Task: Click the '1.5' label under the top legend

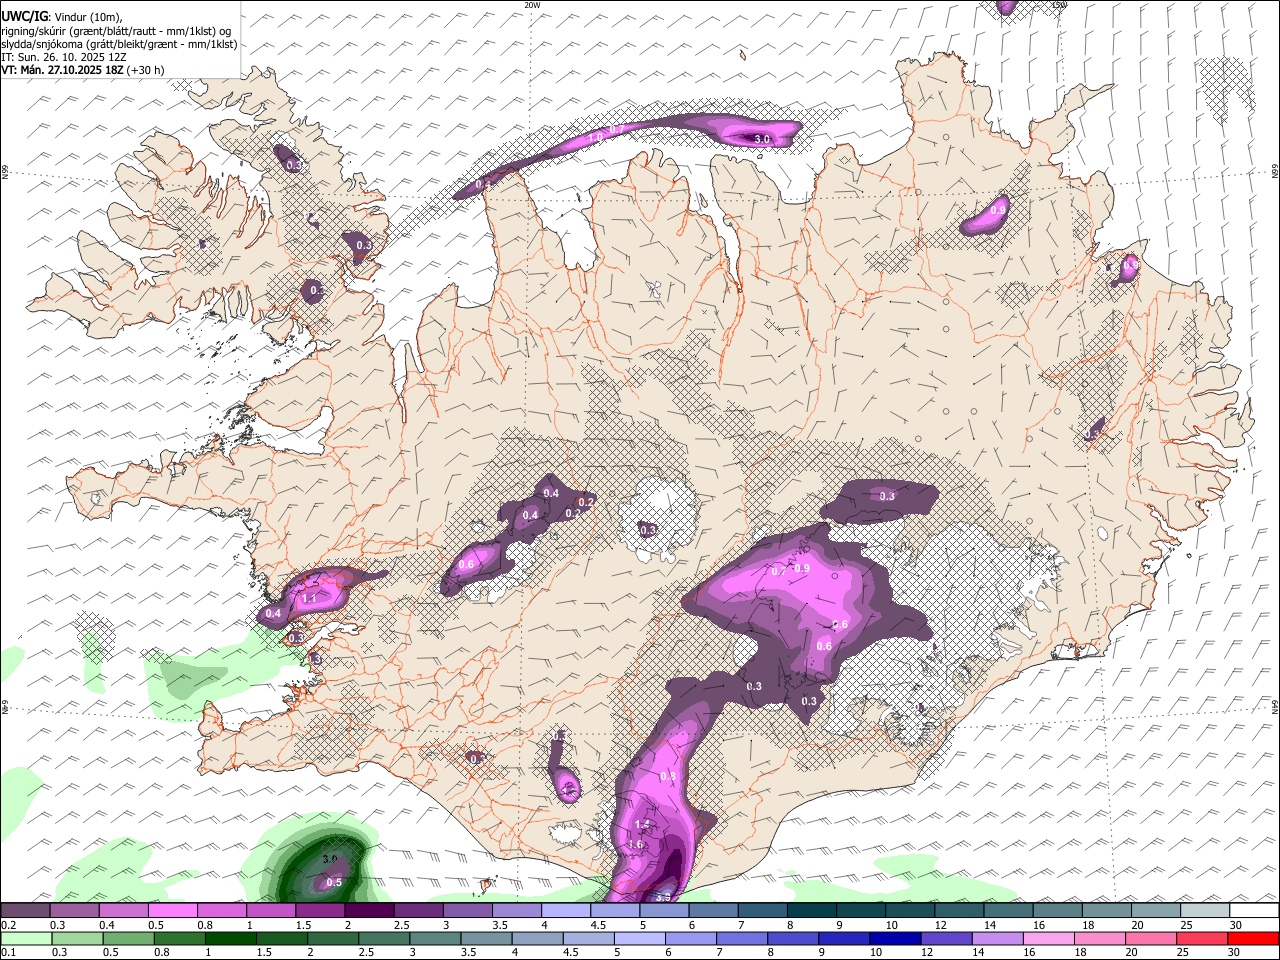Action: [303, 925]
